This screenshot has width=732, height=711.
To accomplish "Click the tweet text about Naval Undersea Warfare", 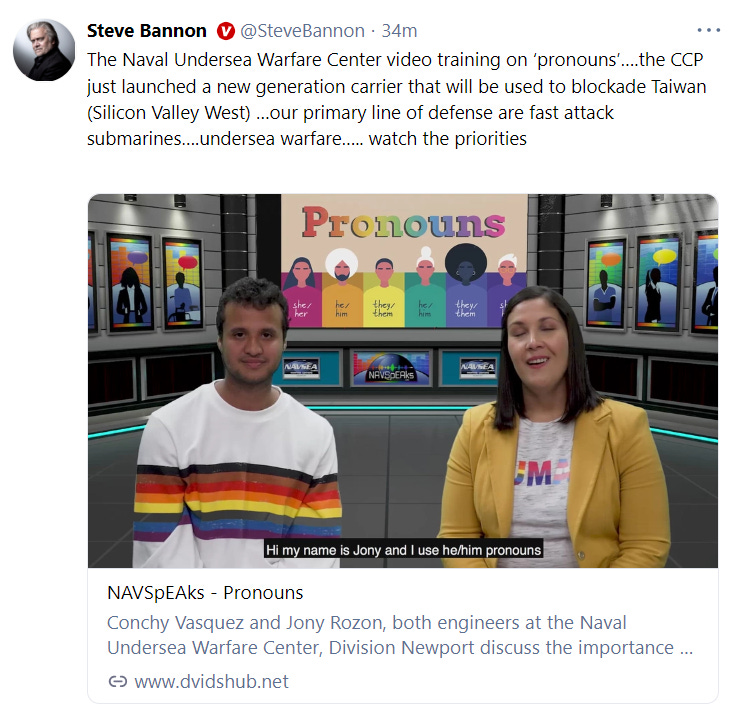I will click(396, 99).
